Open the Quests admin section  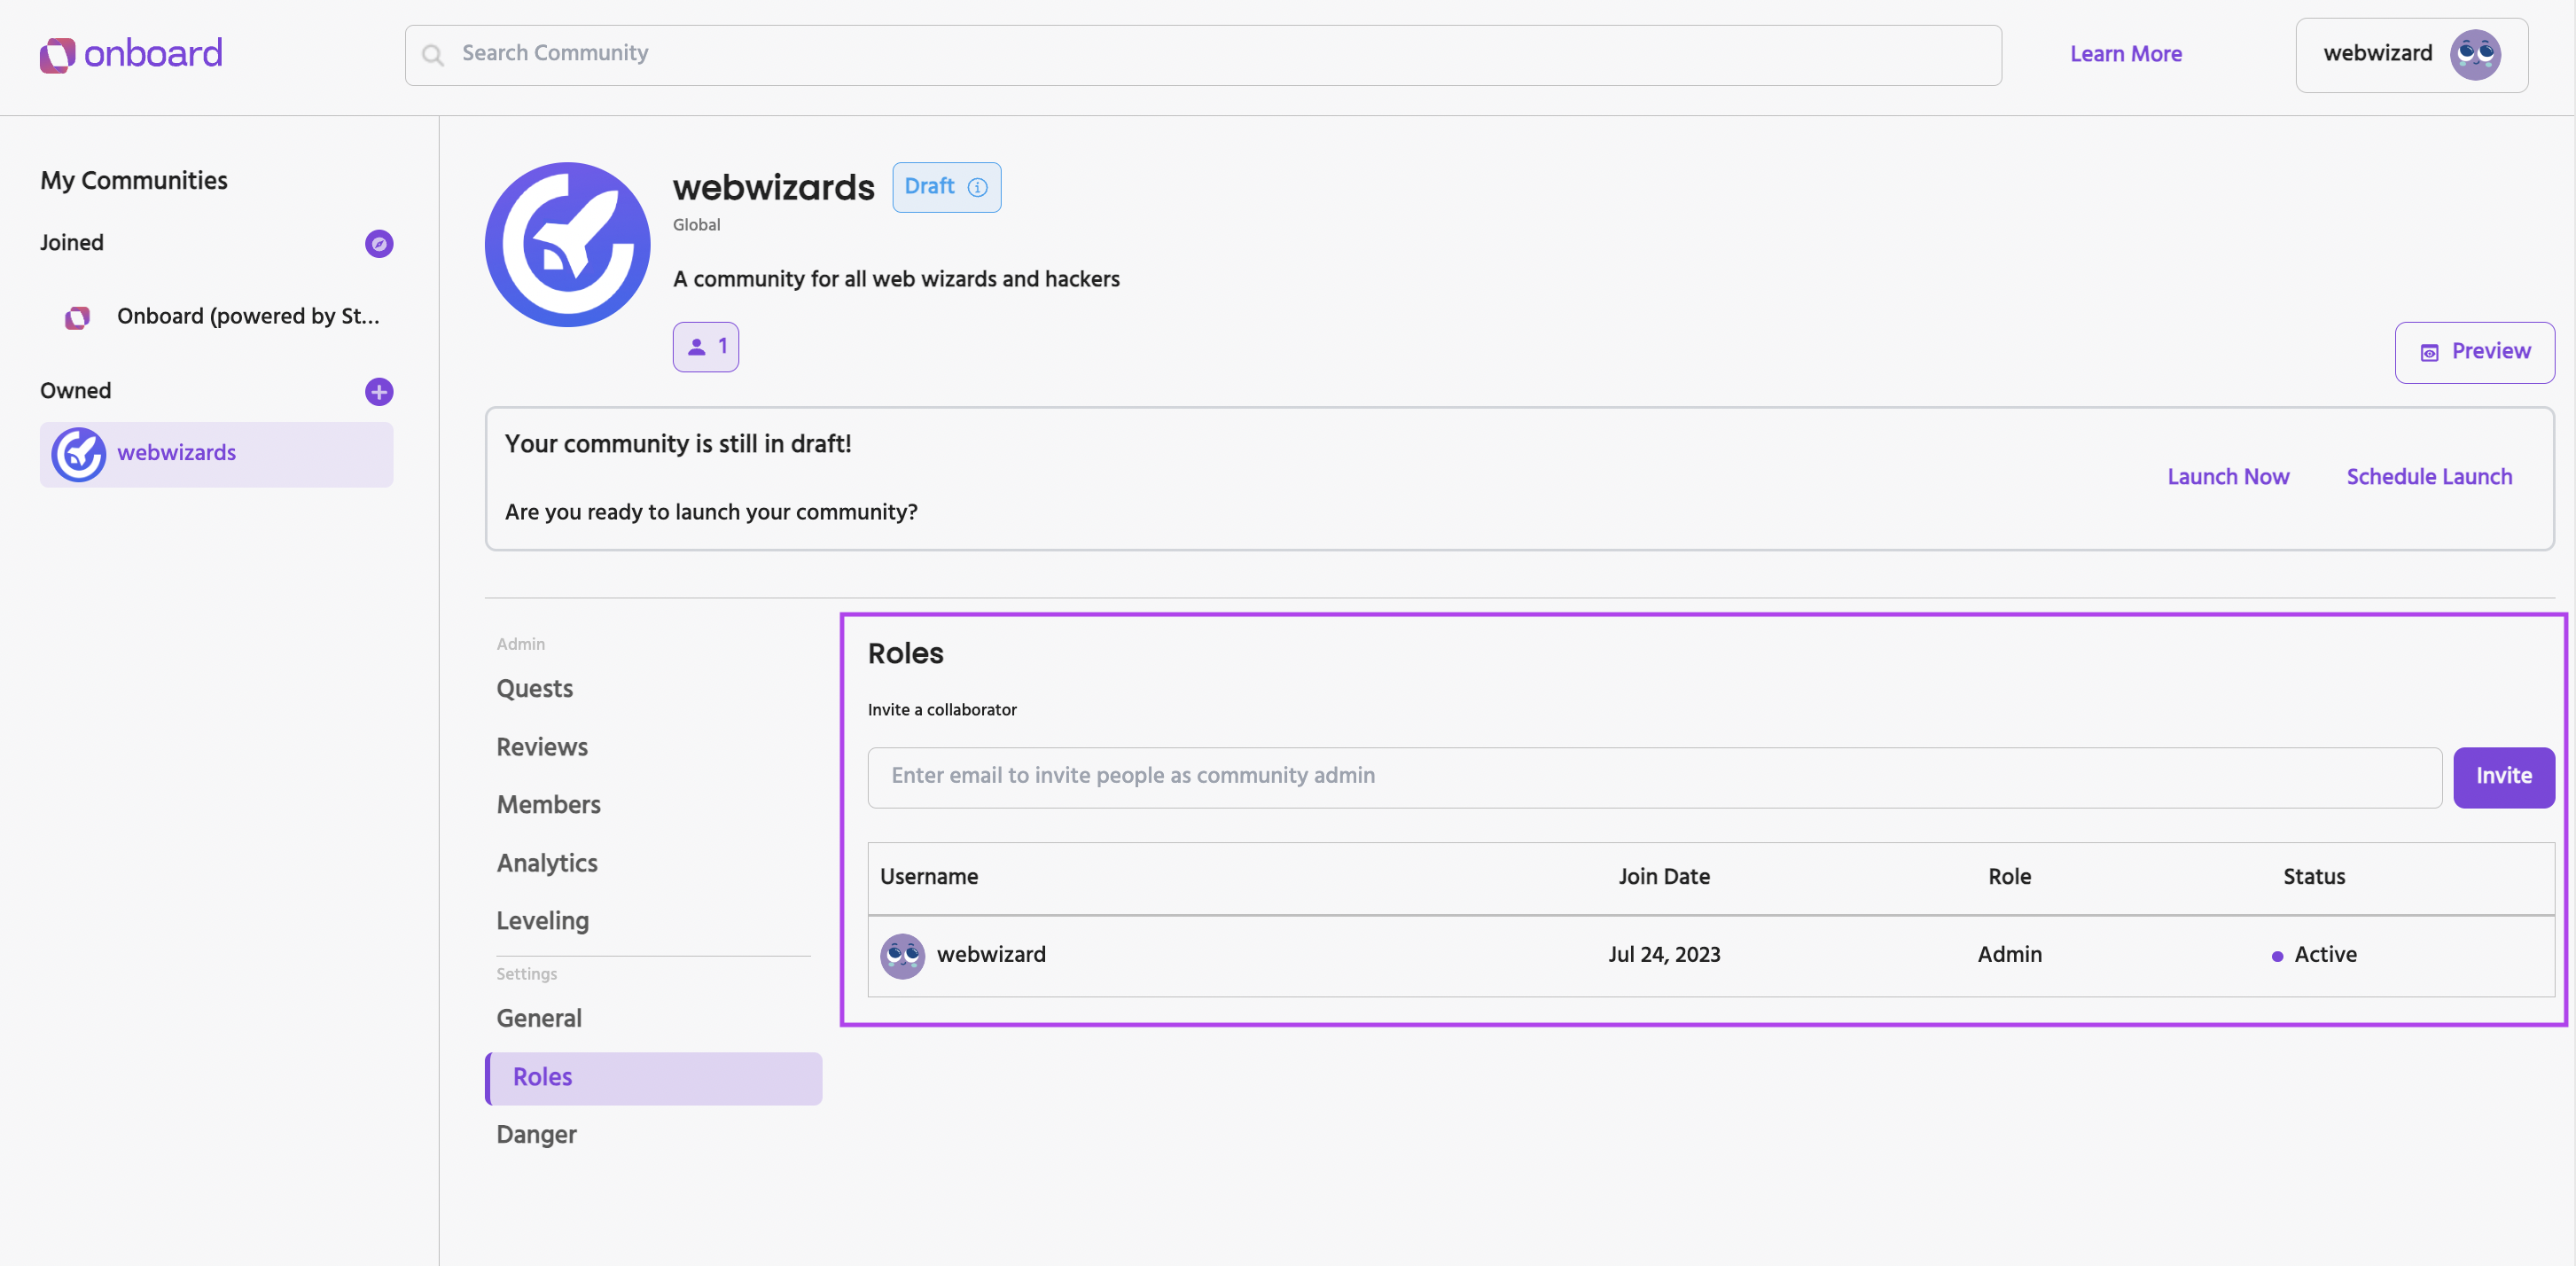coord(535,689)
